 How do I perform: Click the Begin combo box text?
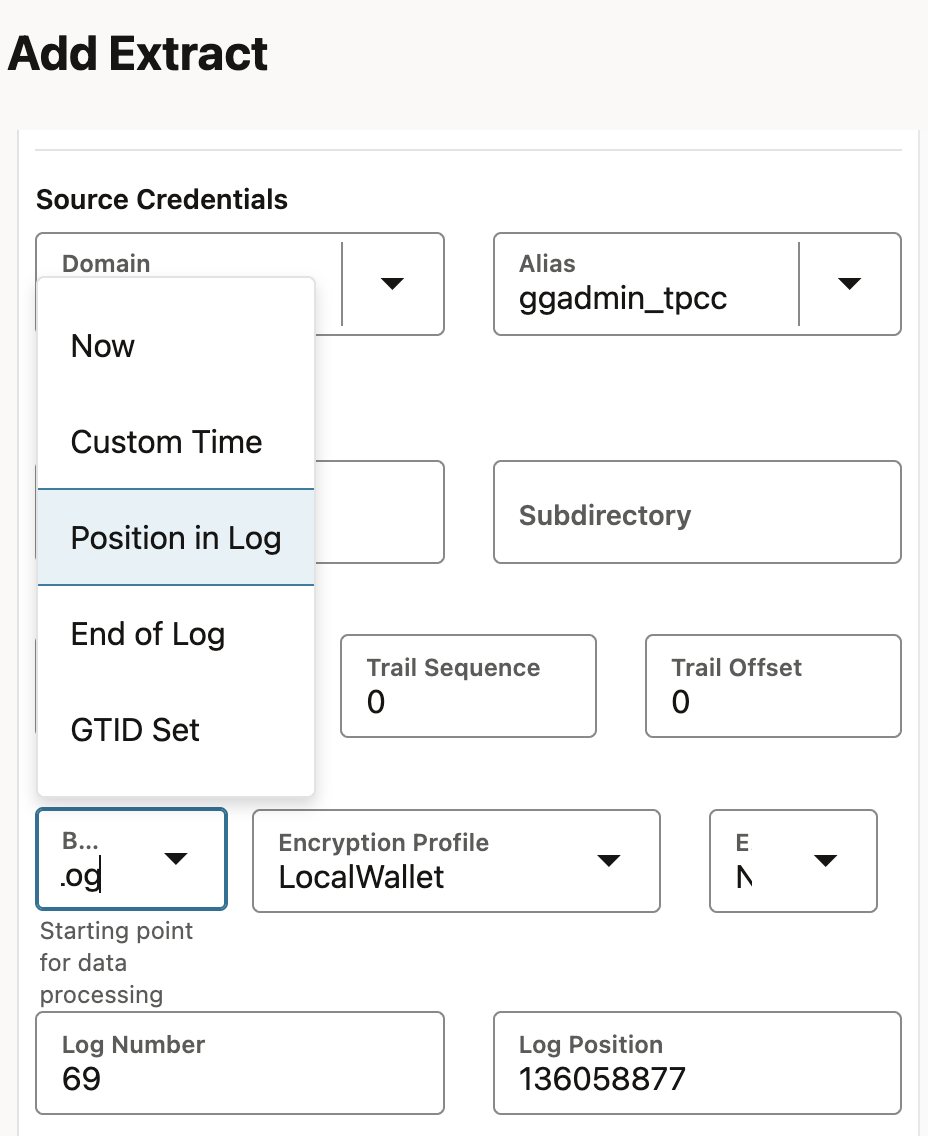click(x=81, y=876)
